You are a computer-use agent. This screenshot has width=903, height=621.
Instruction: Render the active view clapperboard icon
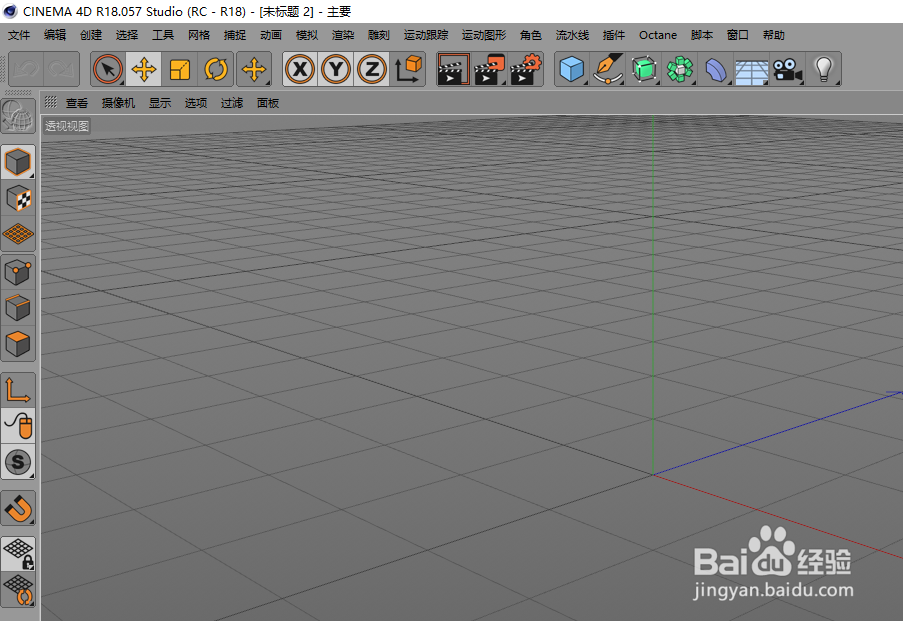pyautogui.click(x=454, y=70)
